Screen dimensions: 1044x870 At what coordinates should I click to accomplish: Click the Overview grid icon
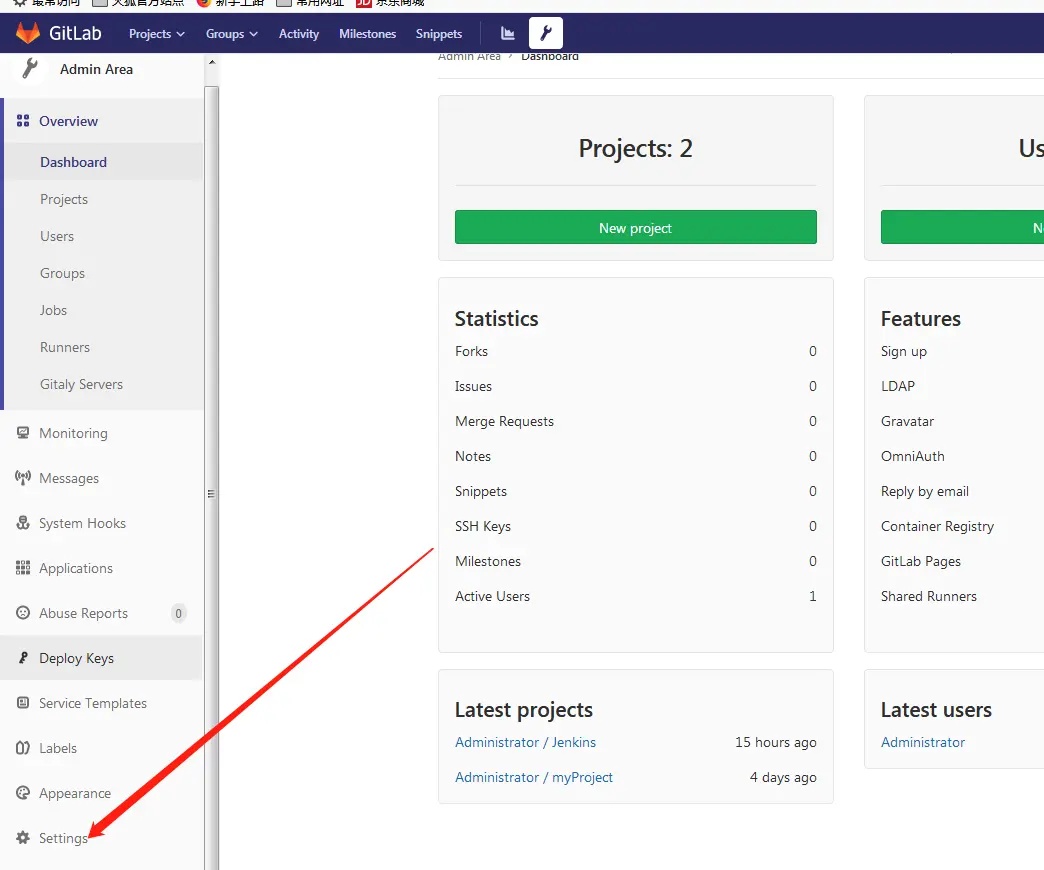coord(23,121)
